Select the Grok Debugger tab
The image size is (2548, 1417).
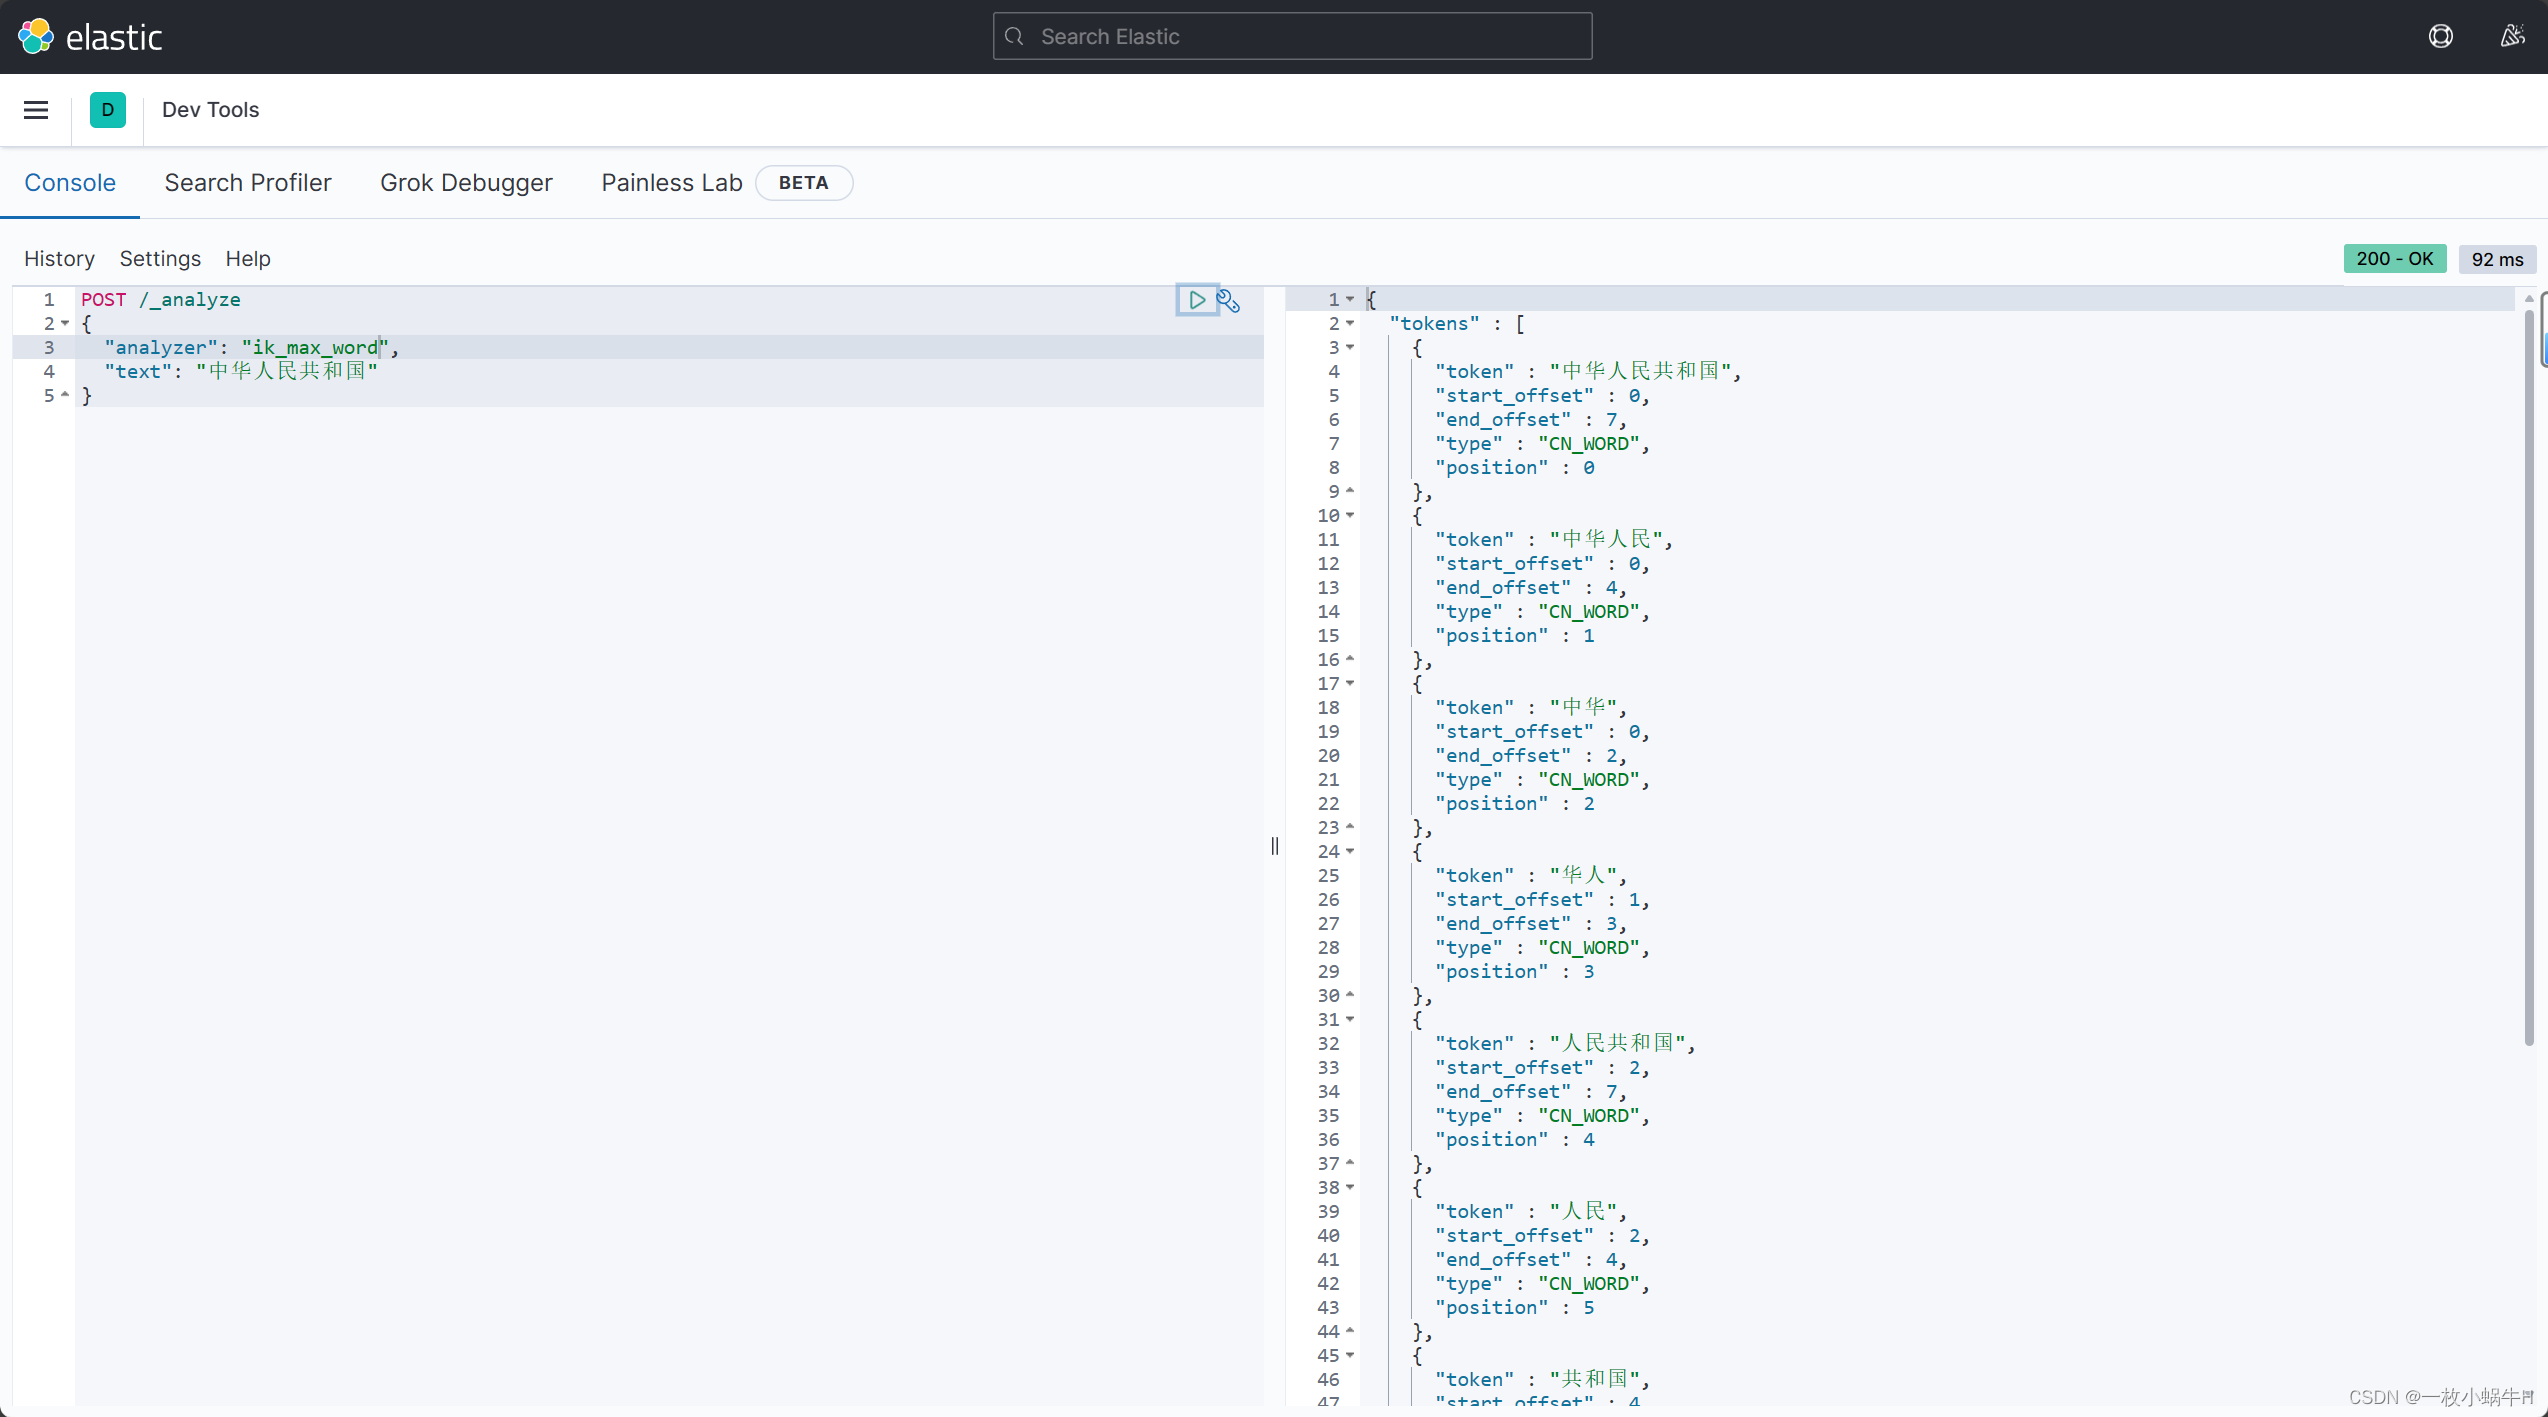click(466, 181)
